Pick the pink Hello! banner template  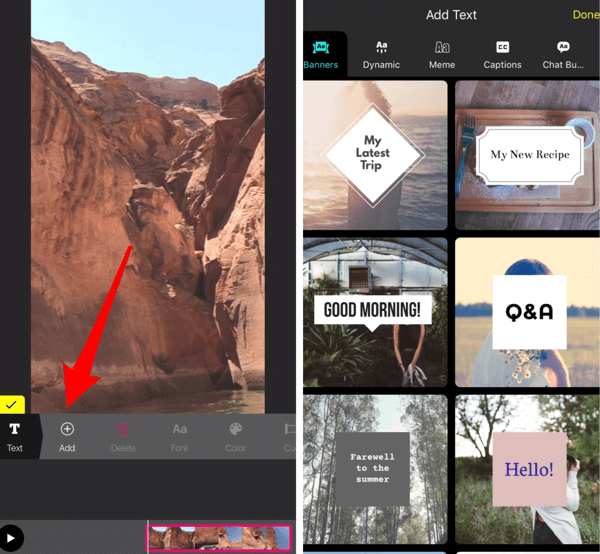click(x=527, y=468)
